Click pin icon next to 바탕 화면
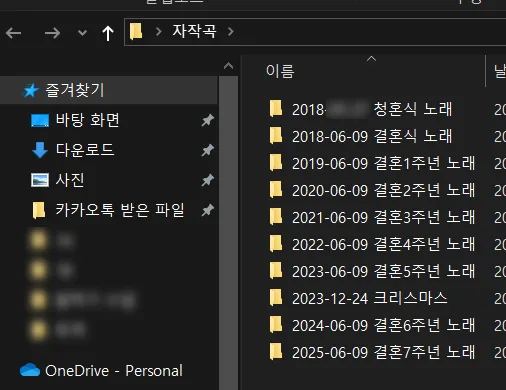 208,120
